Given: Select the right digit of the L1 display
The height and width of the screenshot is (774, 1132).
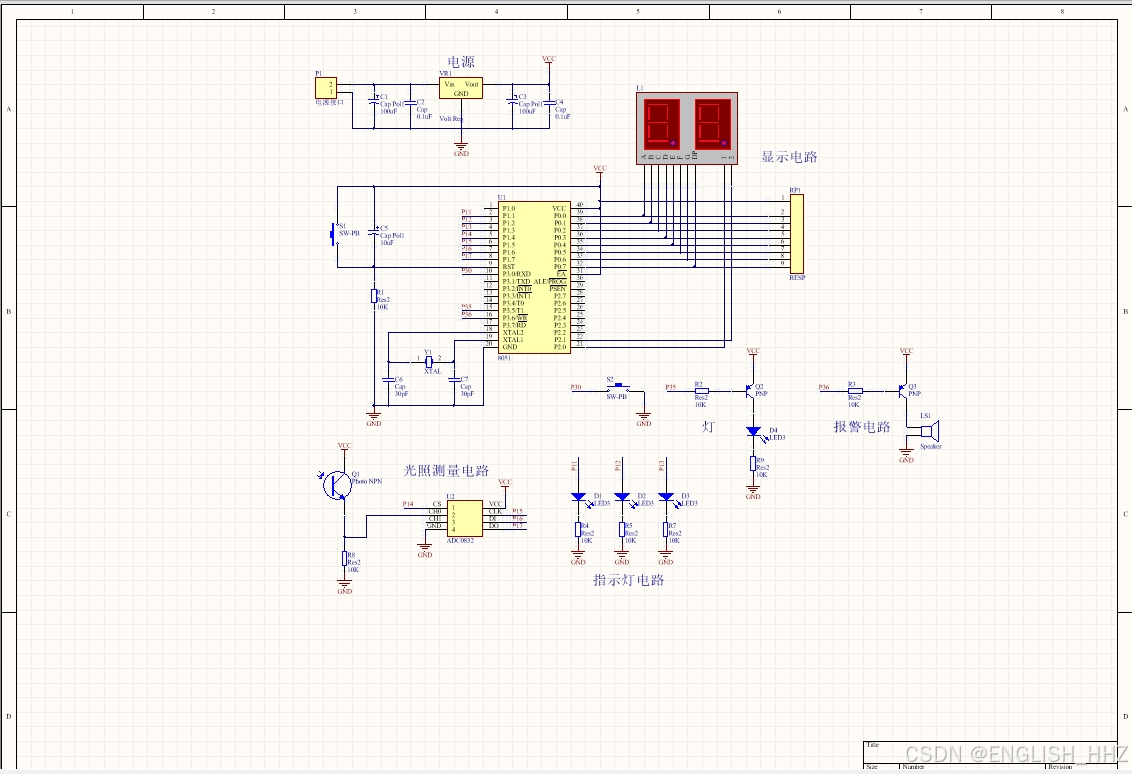Looking at the screenshot, I should coord(712,124).
